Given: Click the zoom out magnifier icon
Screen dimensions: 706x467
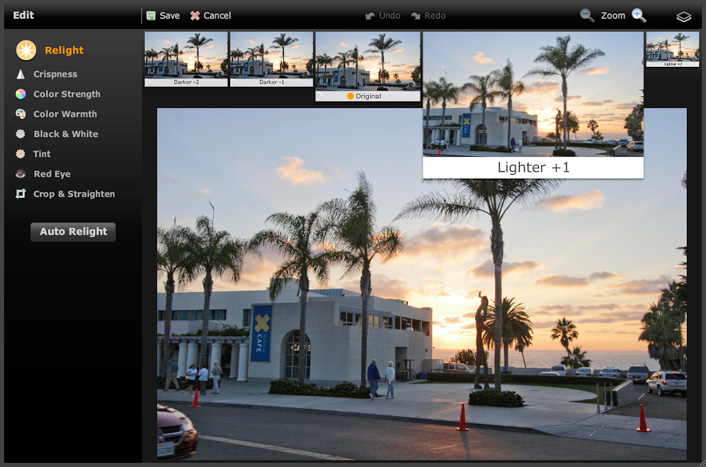Looking at the screenshot, I should 587,15.
